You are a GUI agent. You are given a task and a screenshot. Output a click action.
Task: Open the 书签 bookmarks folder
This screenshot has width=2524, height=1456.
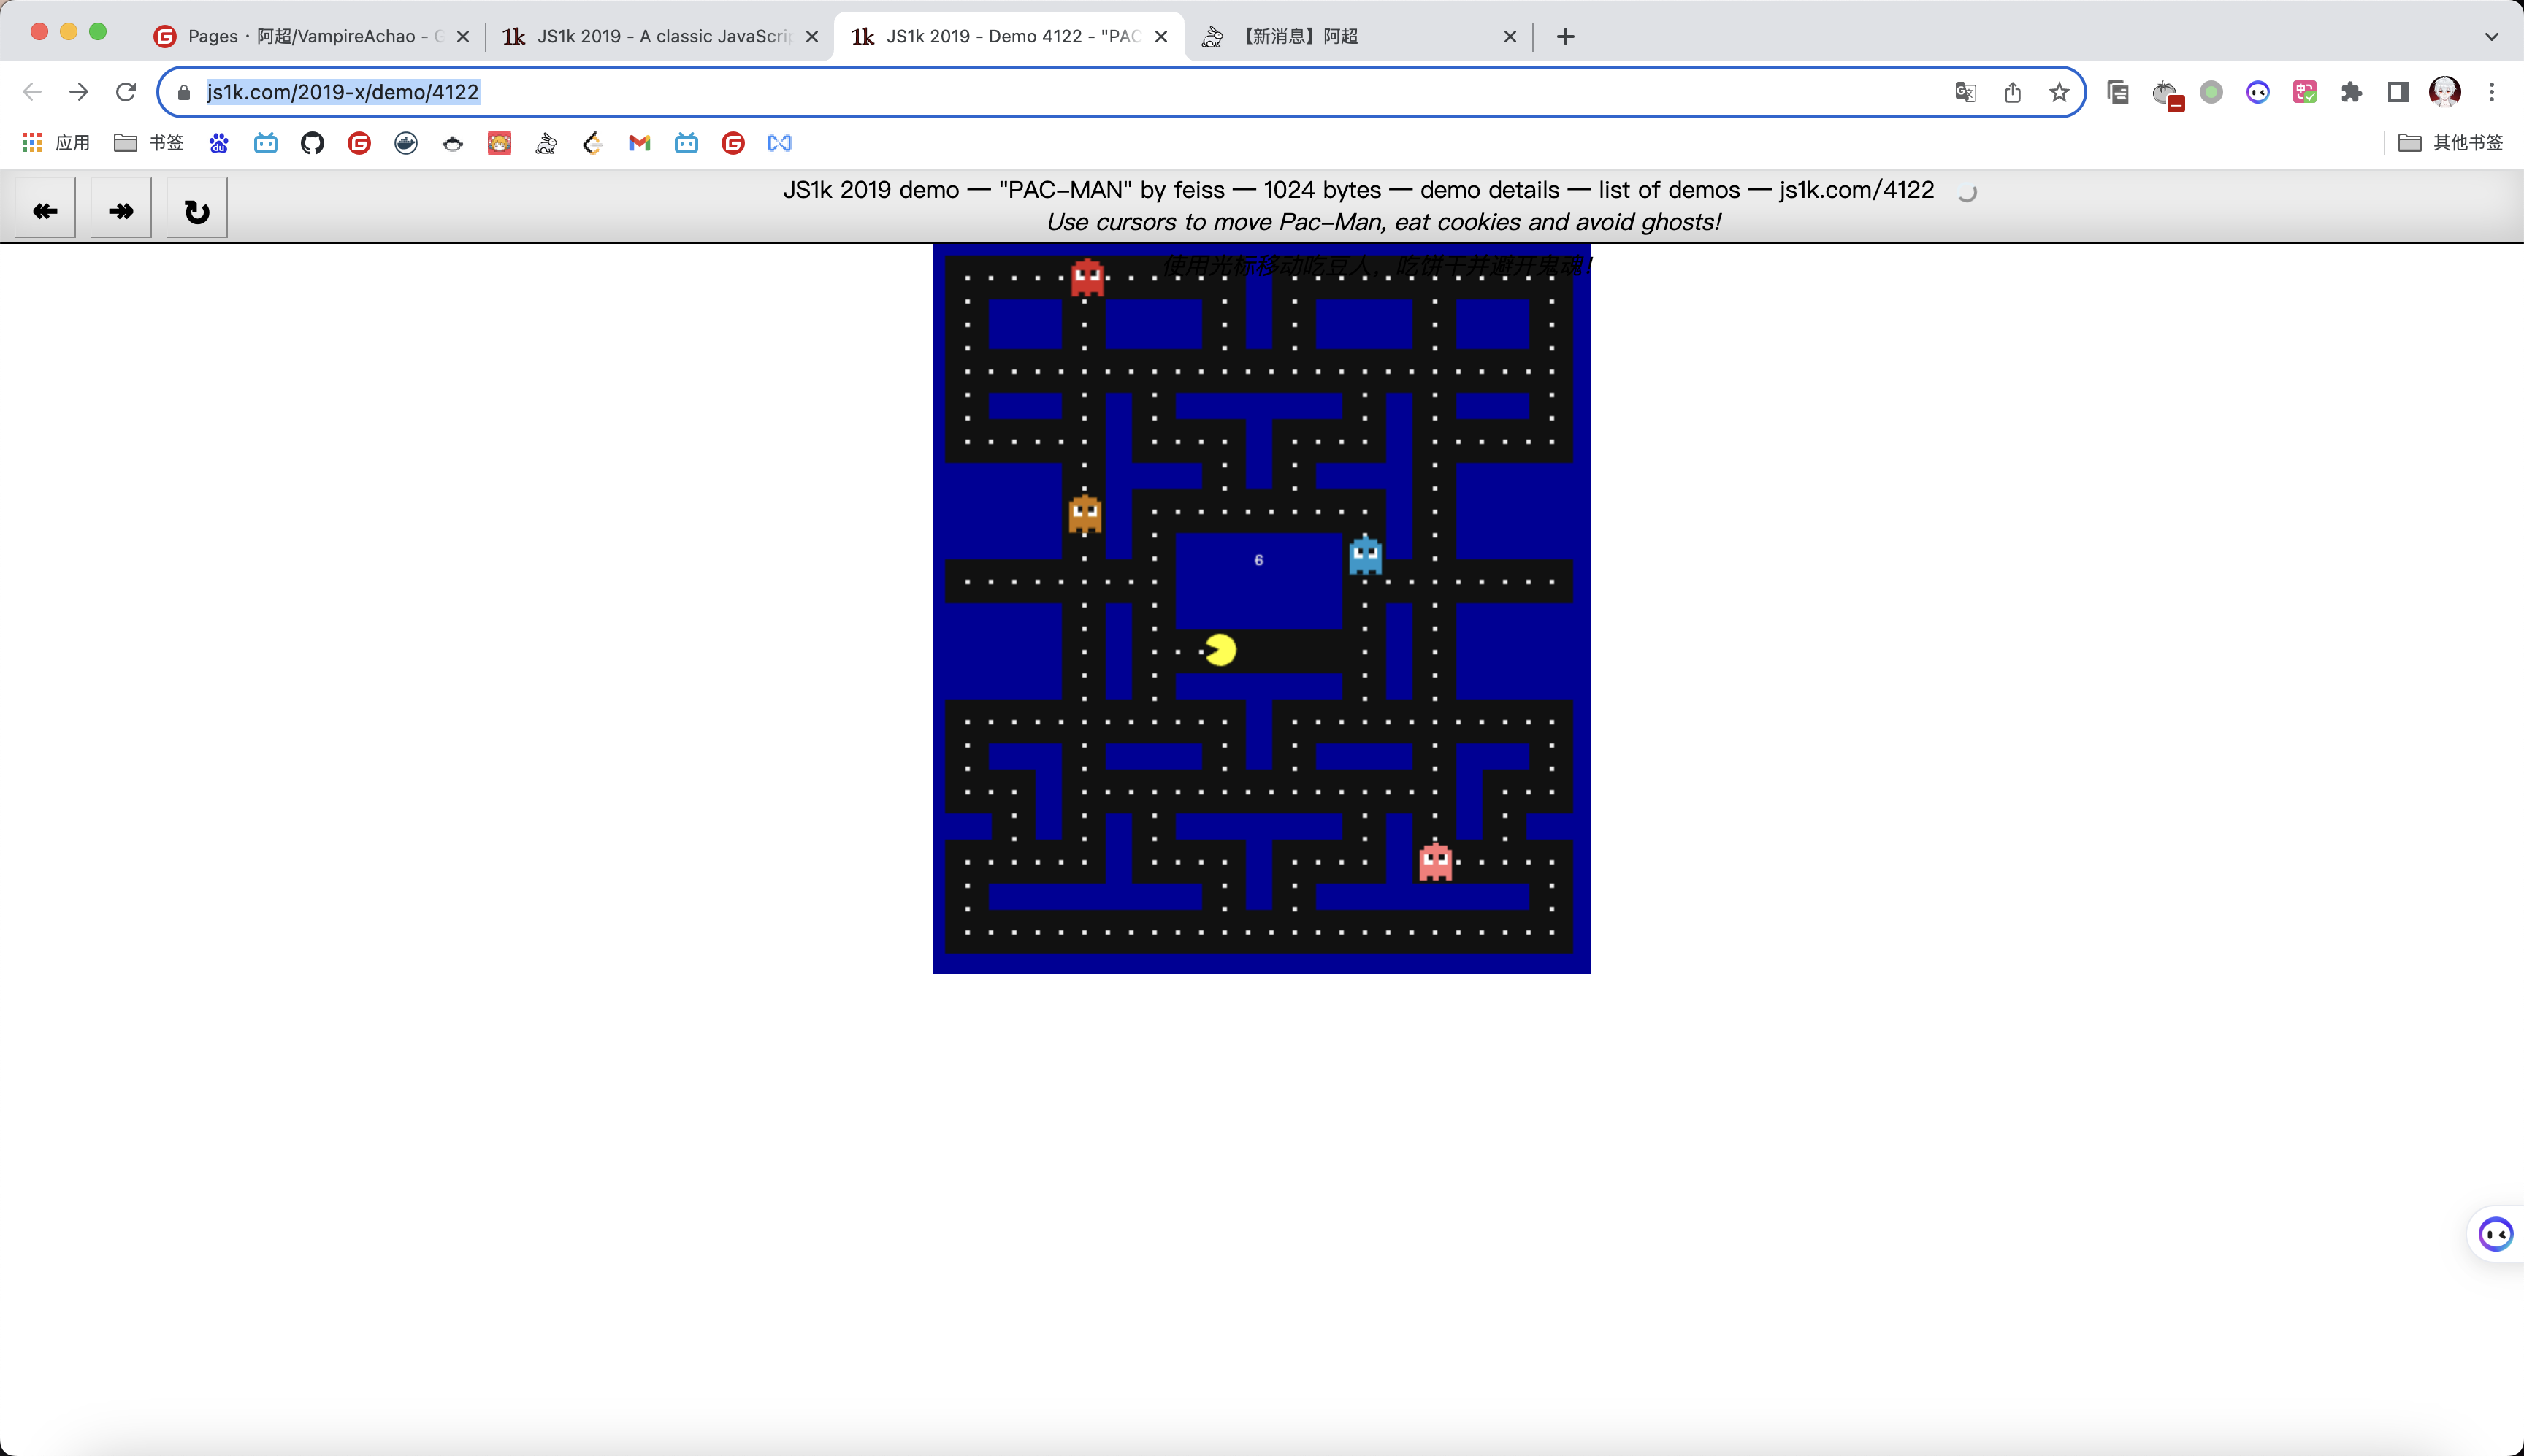click(x=149, y=143)
